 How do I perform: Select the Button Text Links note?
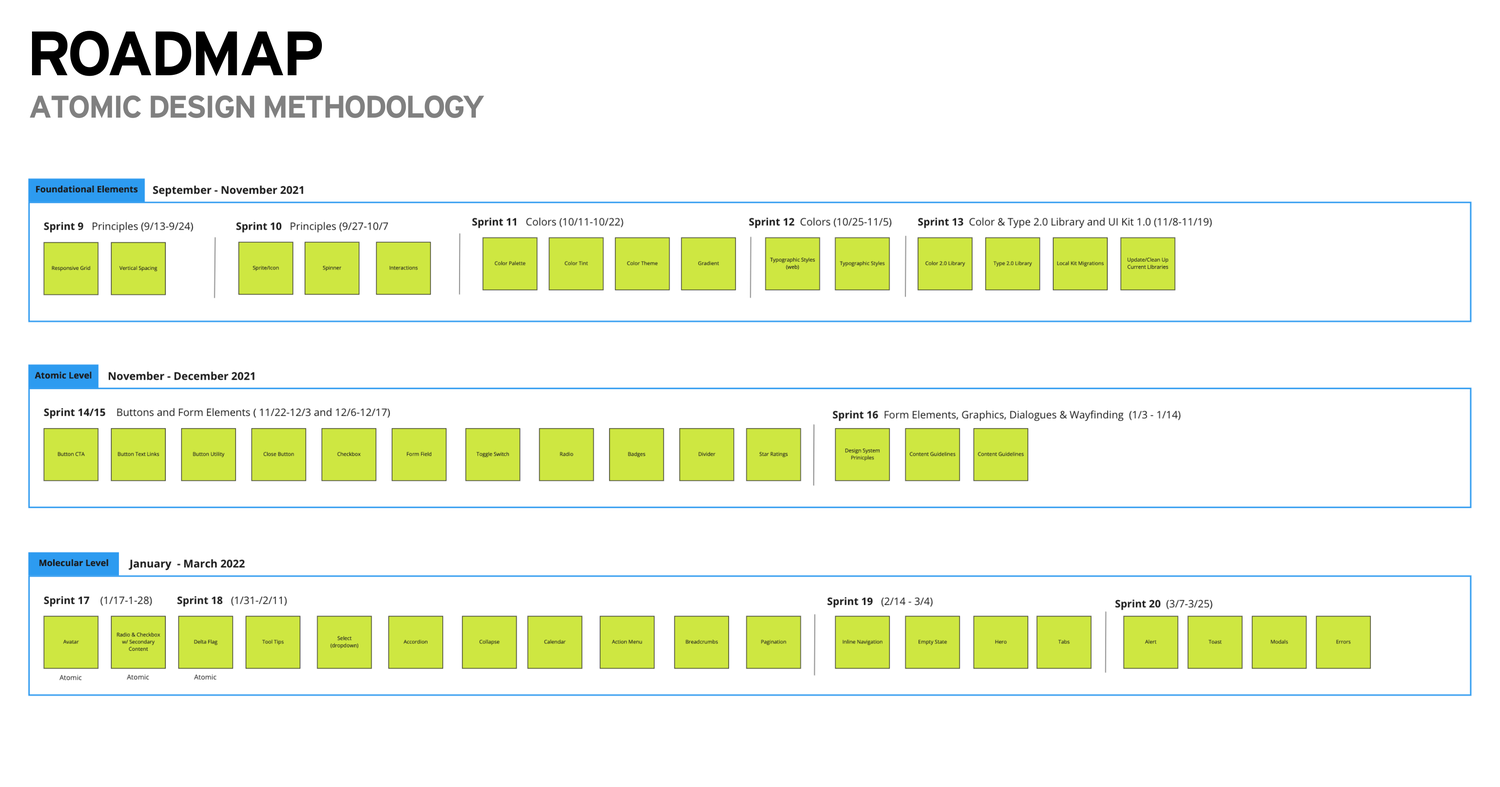(138, 454)
